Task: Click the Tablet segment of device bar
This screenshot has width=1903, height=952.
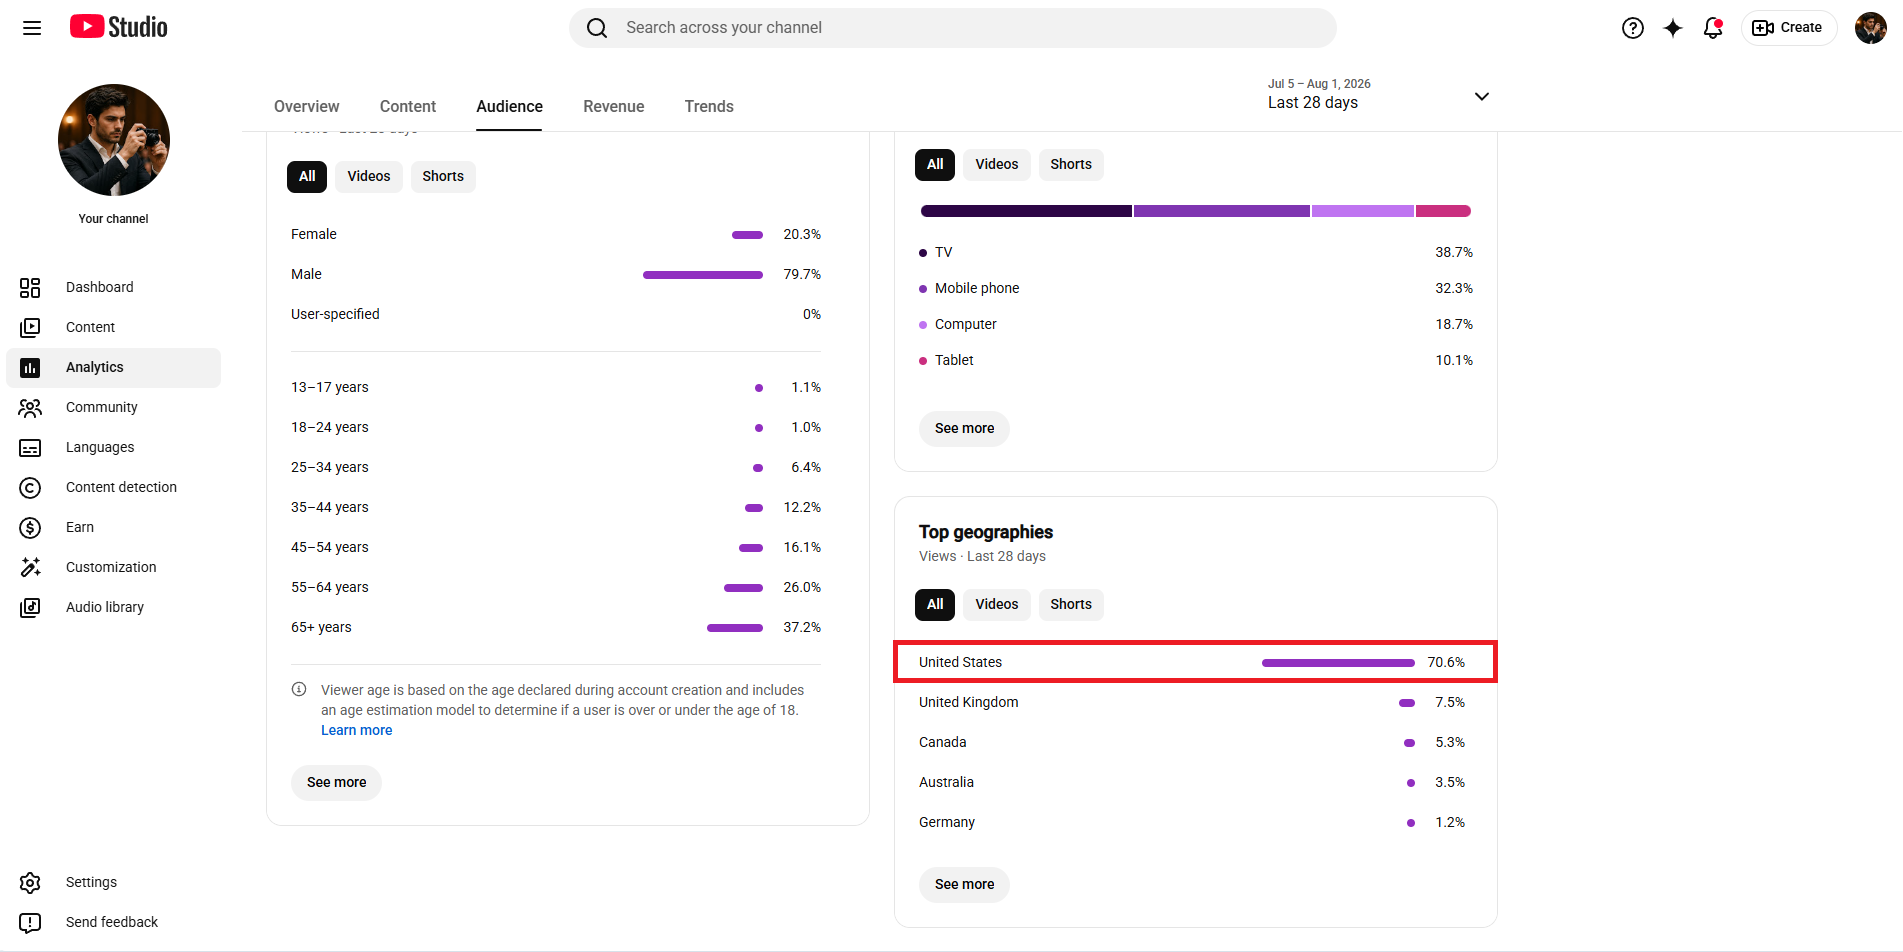Action: (x=1443, y=211)
